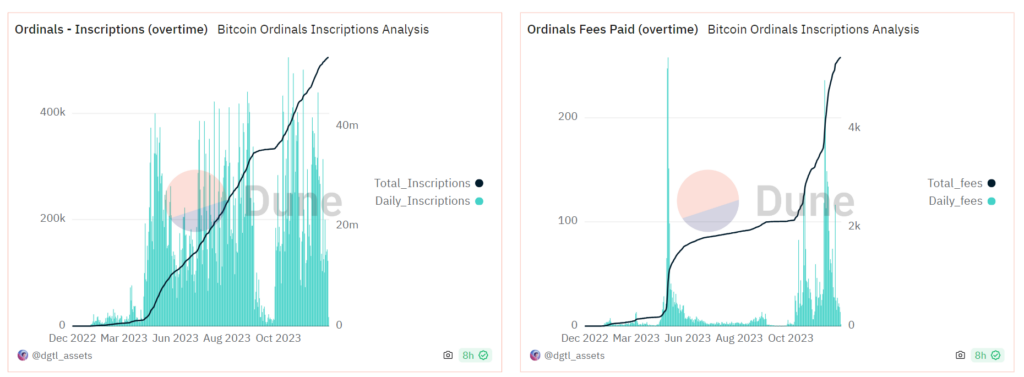Click the Dune watermark logo in Inscriptions chart
Image resolution: width=1024 pixels, height=377 pixels.
point(253,201)
